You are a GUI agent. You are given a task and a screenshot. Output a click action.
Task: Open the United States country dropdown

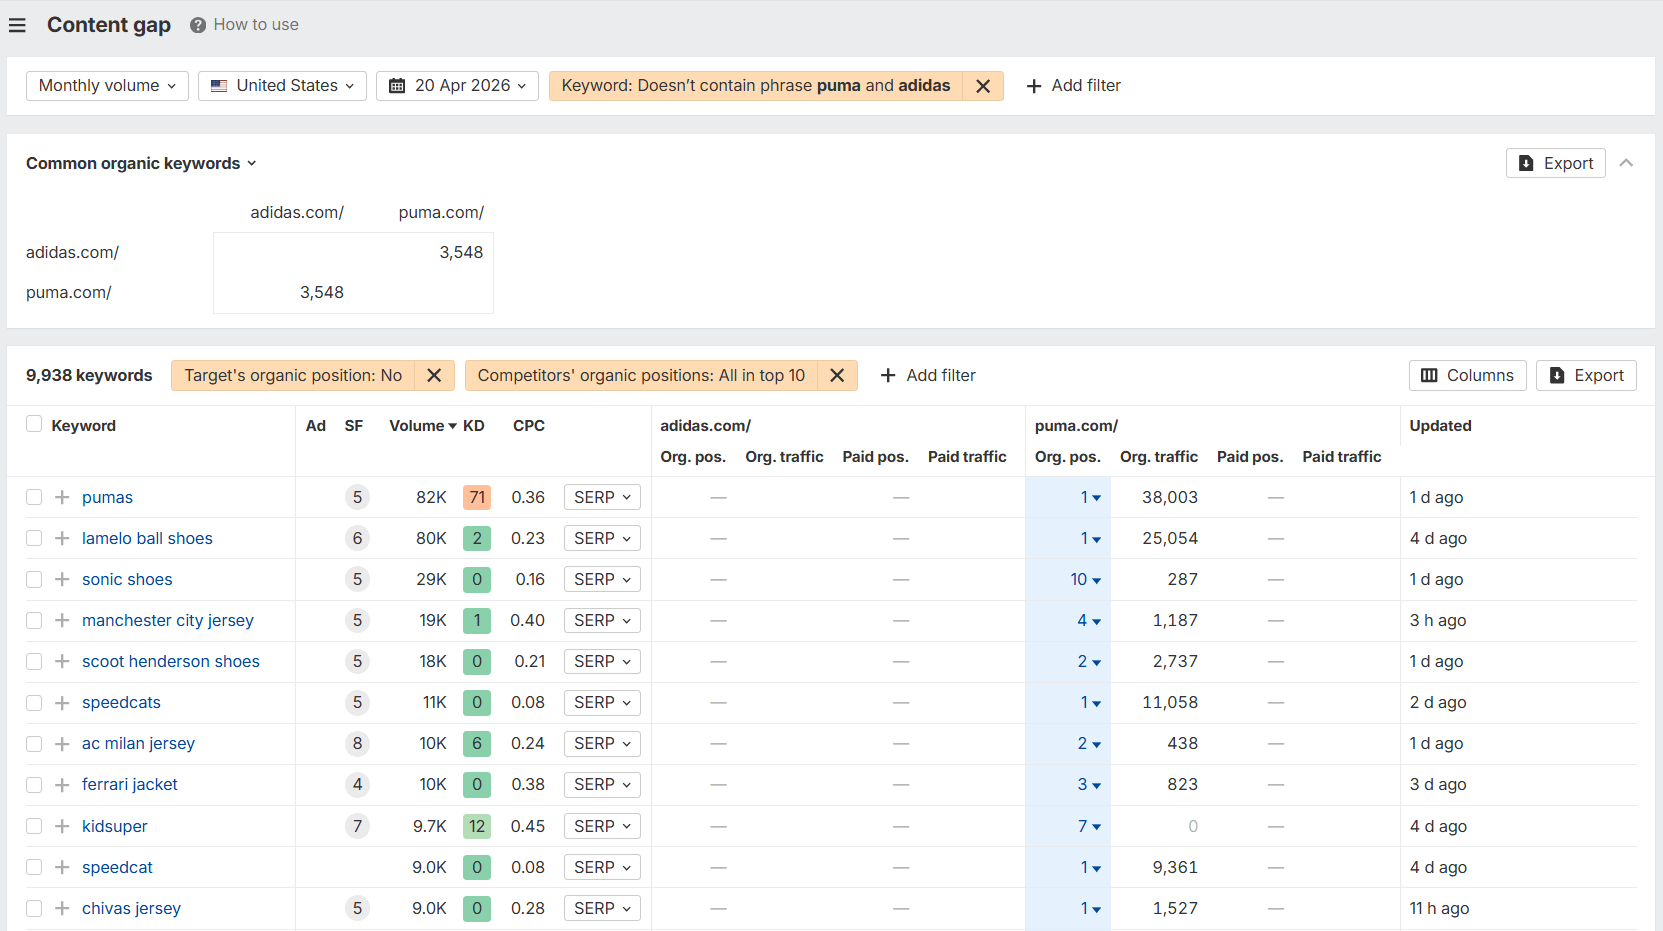click(282, 86)
